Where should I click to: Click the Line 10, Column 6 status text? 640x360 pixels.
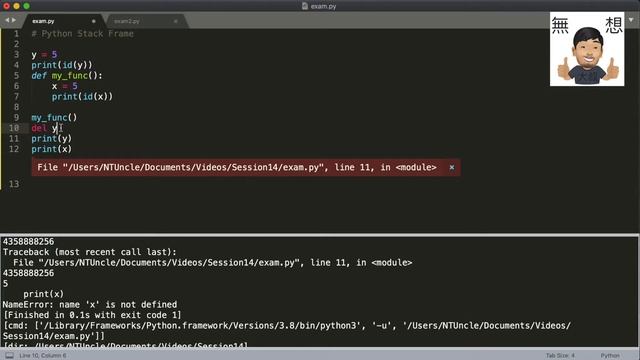click(43, 356)
